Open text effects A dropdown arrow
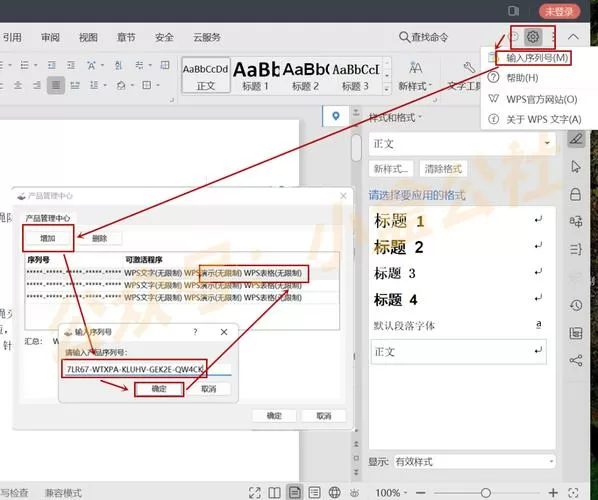The width and height of the screenshot is (598, 500). pyautogui.click(x=102, y=65)
